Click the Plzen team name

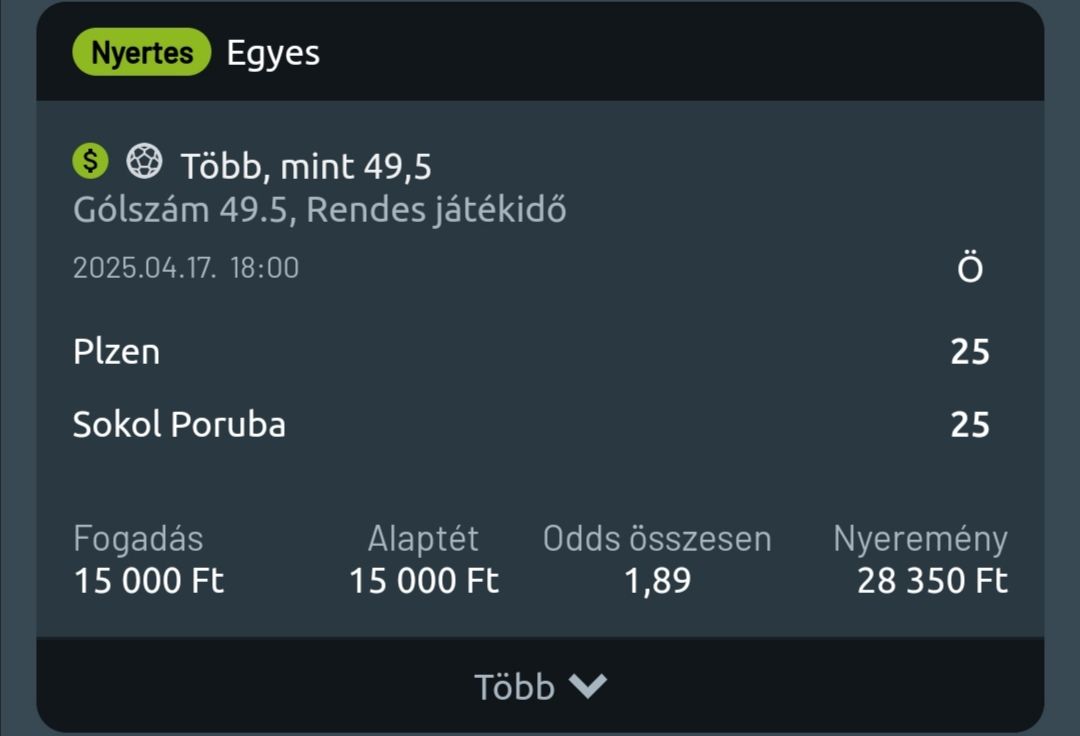coord(116,351)
